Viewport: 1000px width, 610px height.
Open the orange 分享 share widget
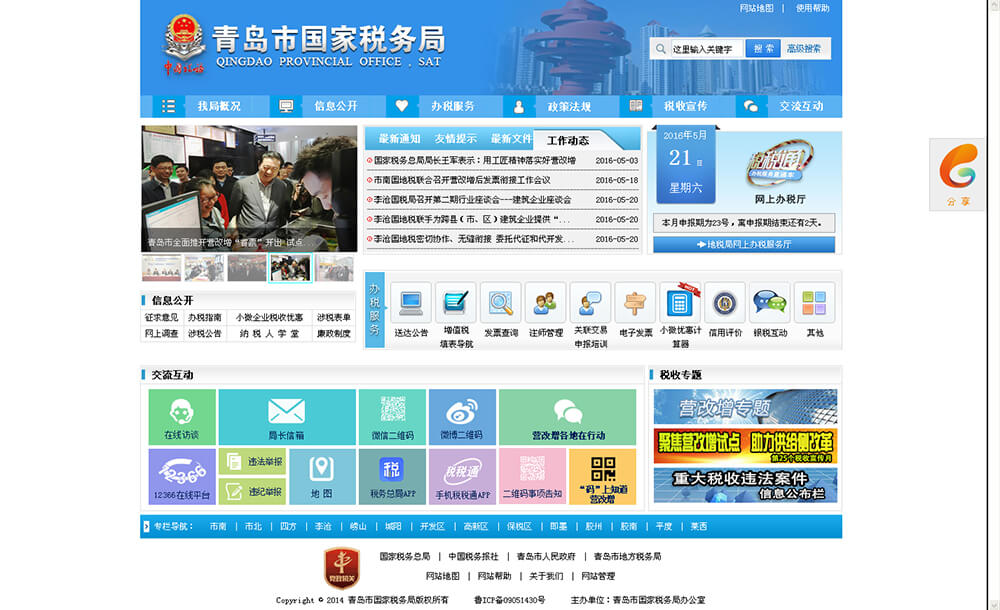(958, 174)
